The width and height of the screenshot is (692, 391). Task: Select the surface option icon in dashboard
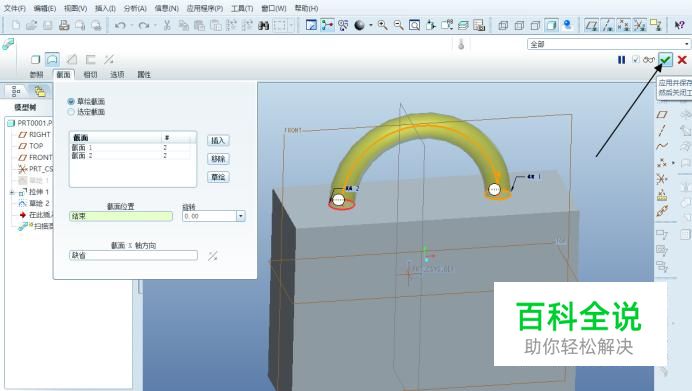point(52,59)
